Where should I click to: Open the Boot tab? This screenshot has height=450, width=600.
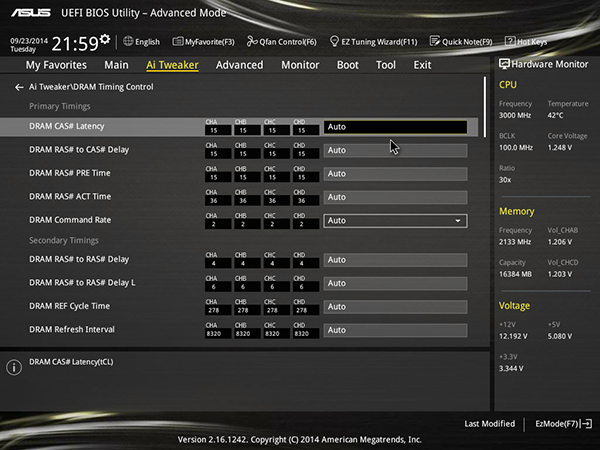(348, 65)
